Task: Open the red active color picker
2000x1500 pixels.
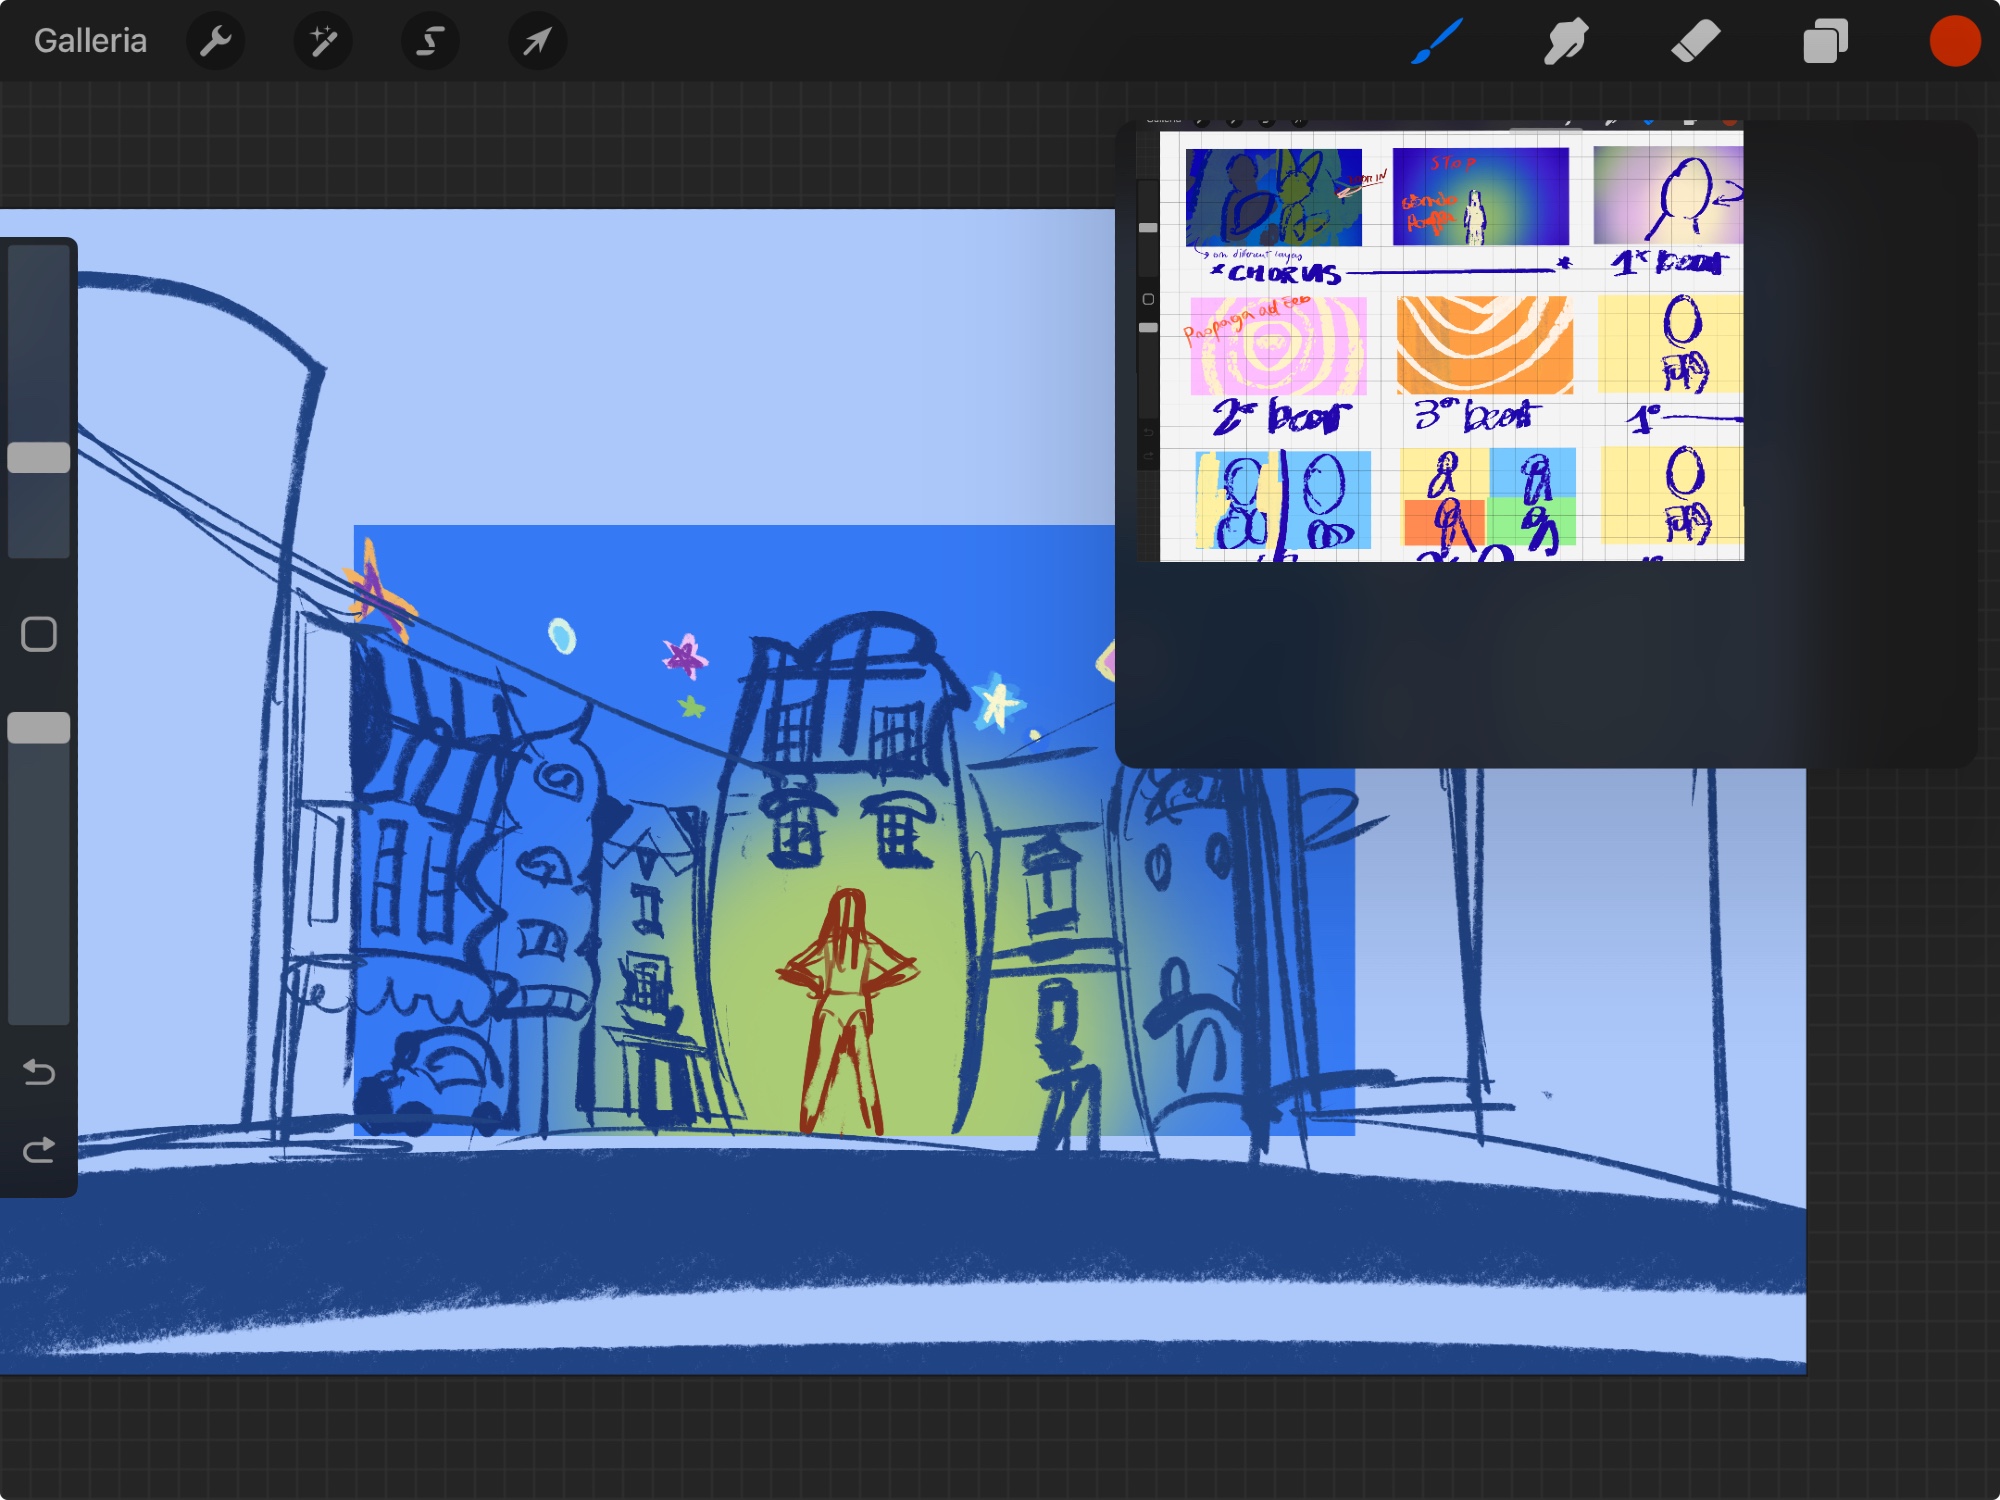Action: [x=1954, y=41]
